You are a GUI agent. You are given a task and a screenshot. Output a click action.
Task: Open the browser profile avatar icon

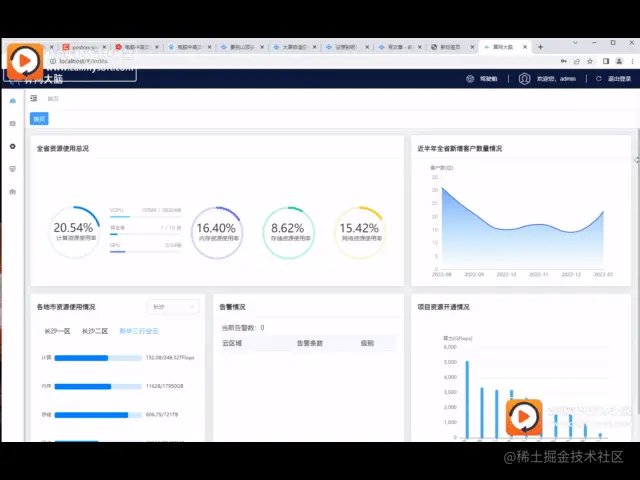pos(619,61)
